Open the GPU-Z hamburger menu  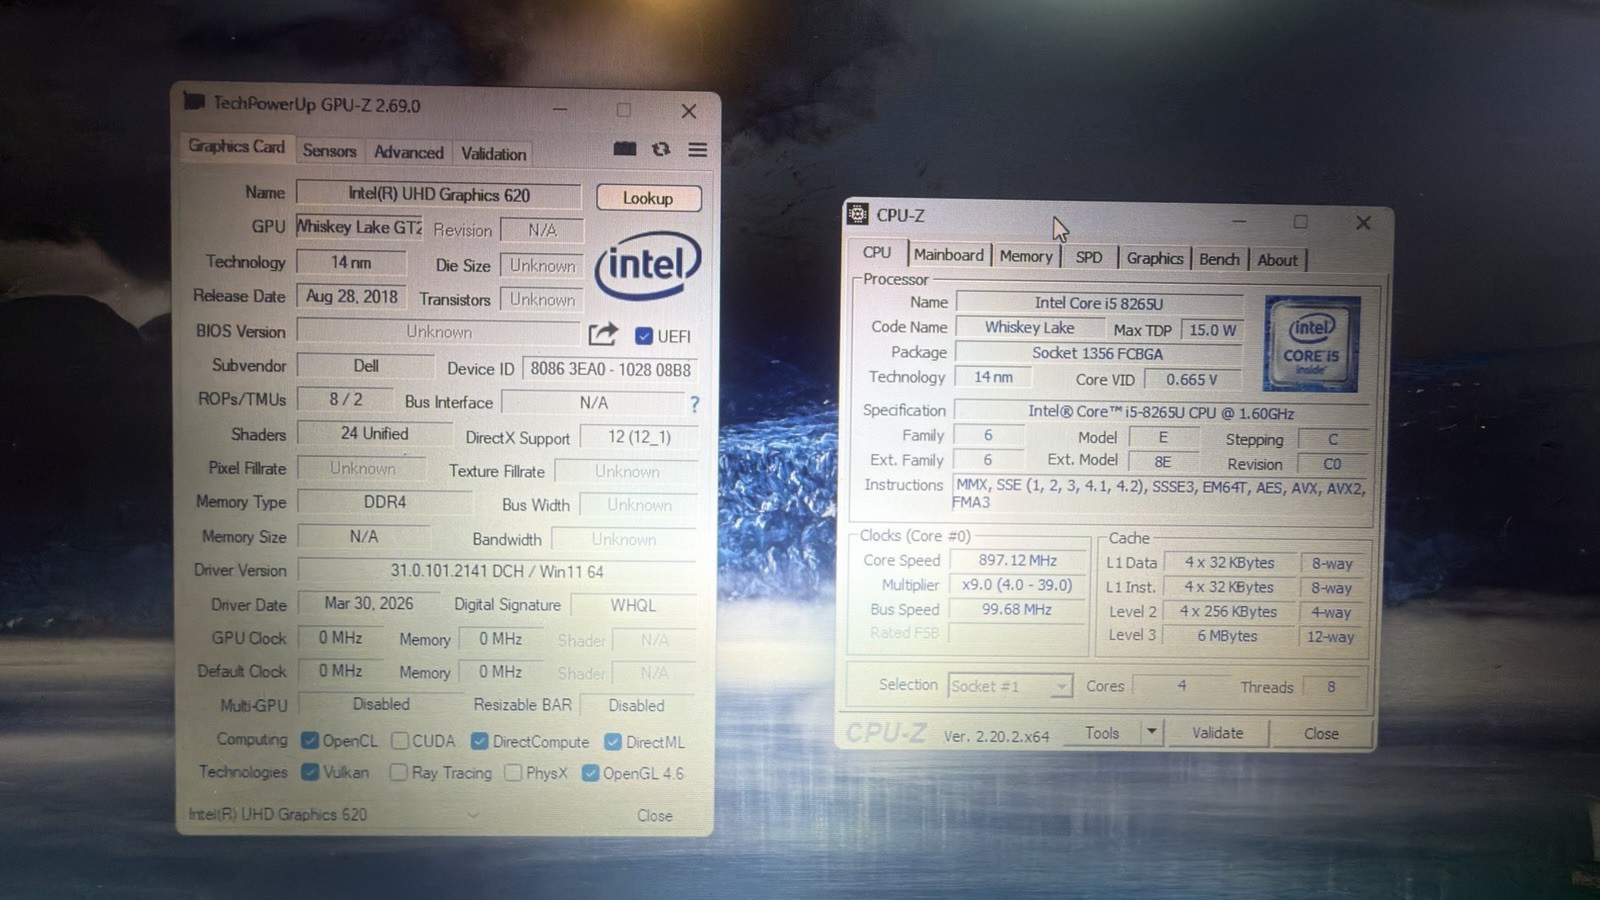pos(698,150)
